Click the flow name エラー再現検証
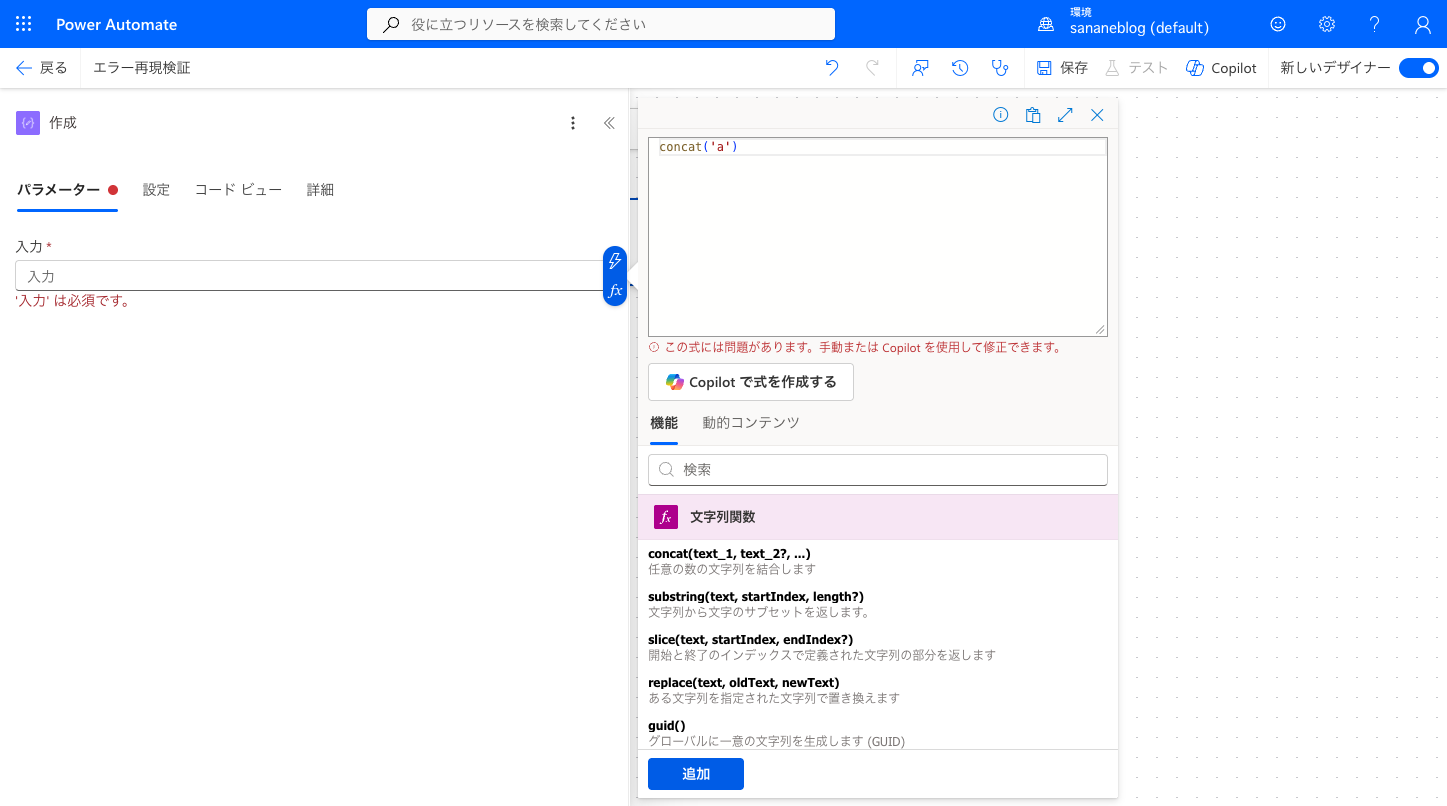This screenshot has width=1447, height=806. pos(142,68)
